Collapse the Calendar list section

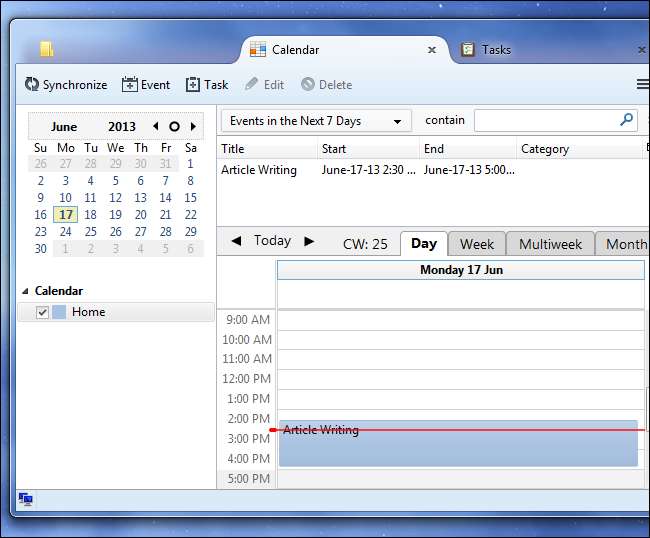[25, 291]
